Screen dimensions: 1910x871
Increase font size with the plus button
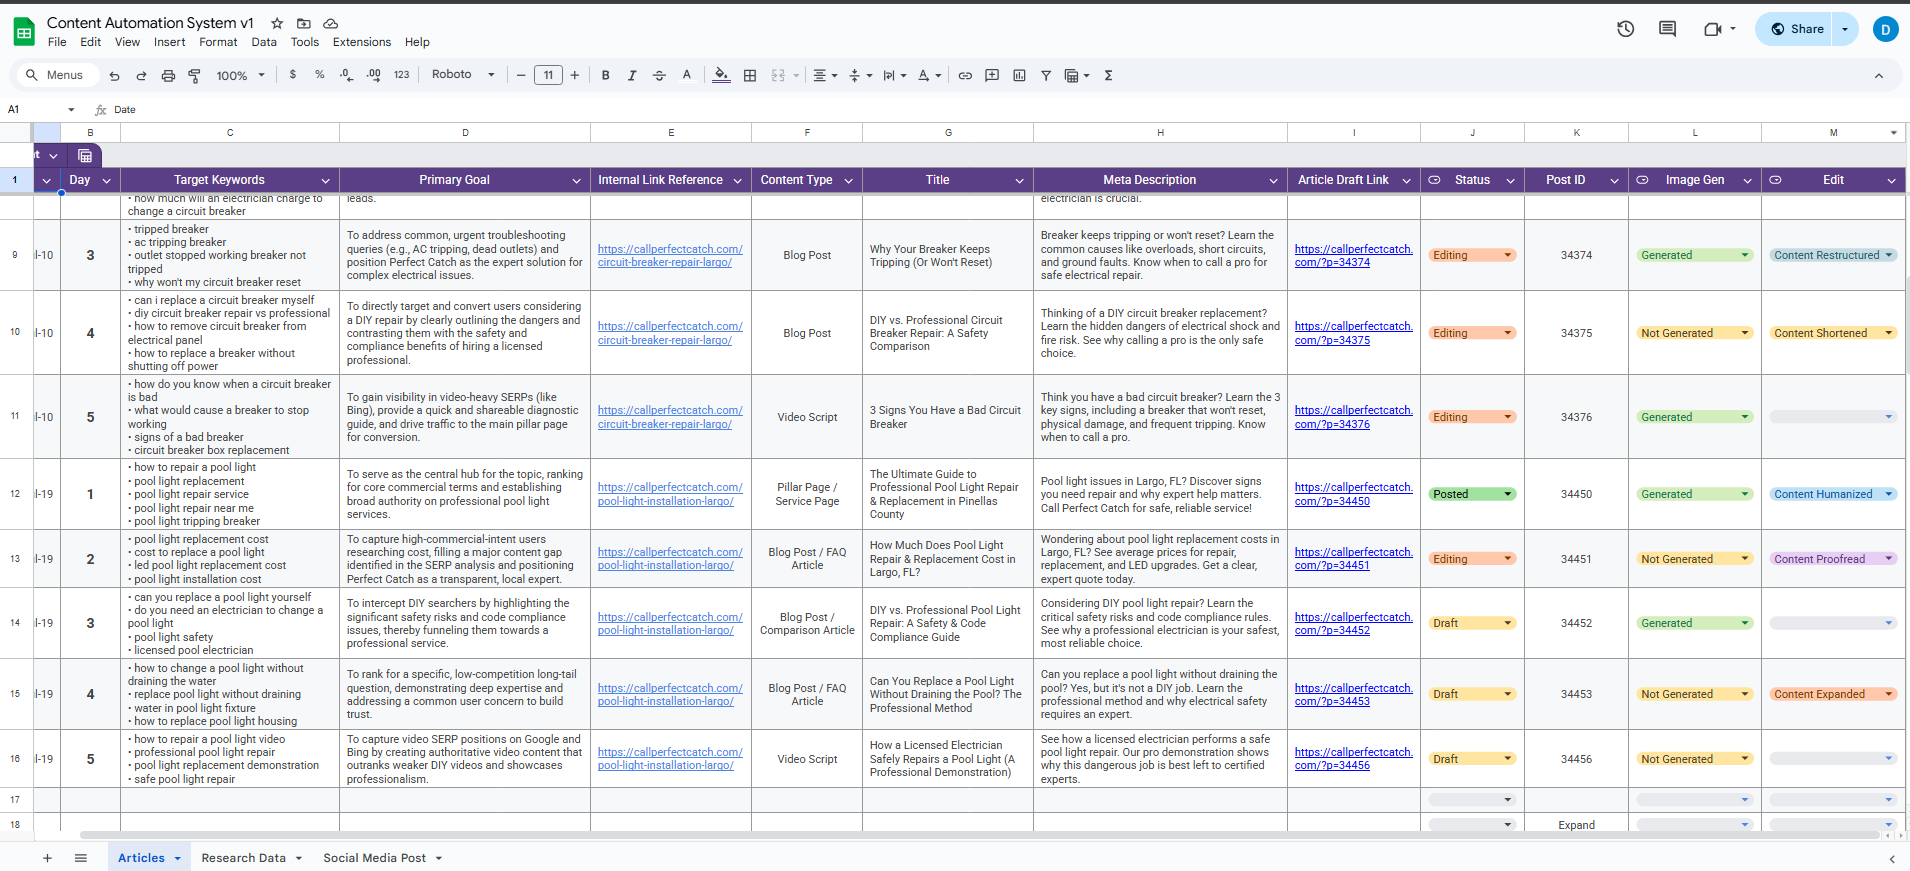[x=575, y=75]
